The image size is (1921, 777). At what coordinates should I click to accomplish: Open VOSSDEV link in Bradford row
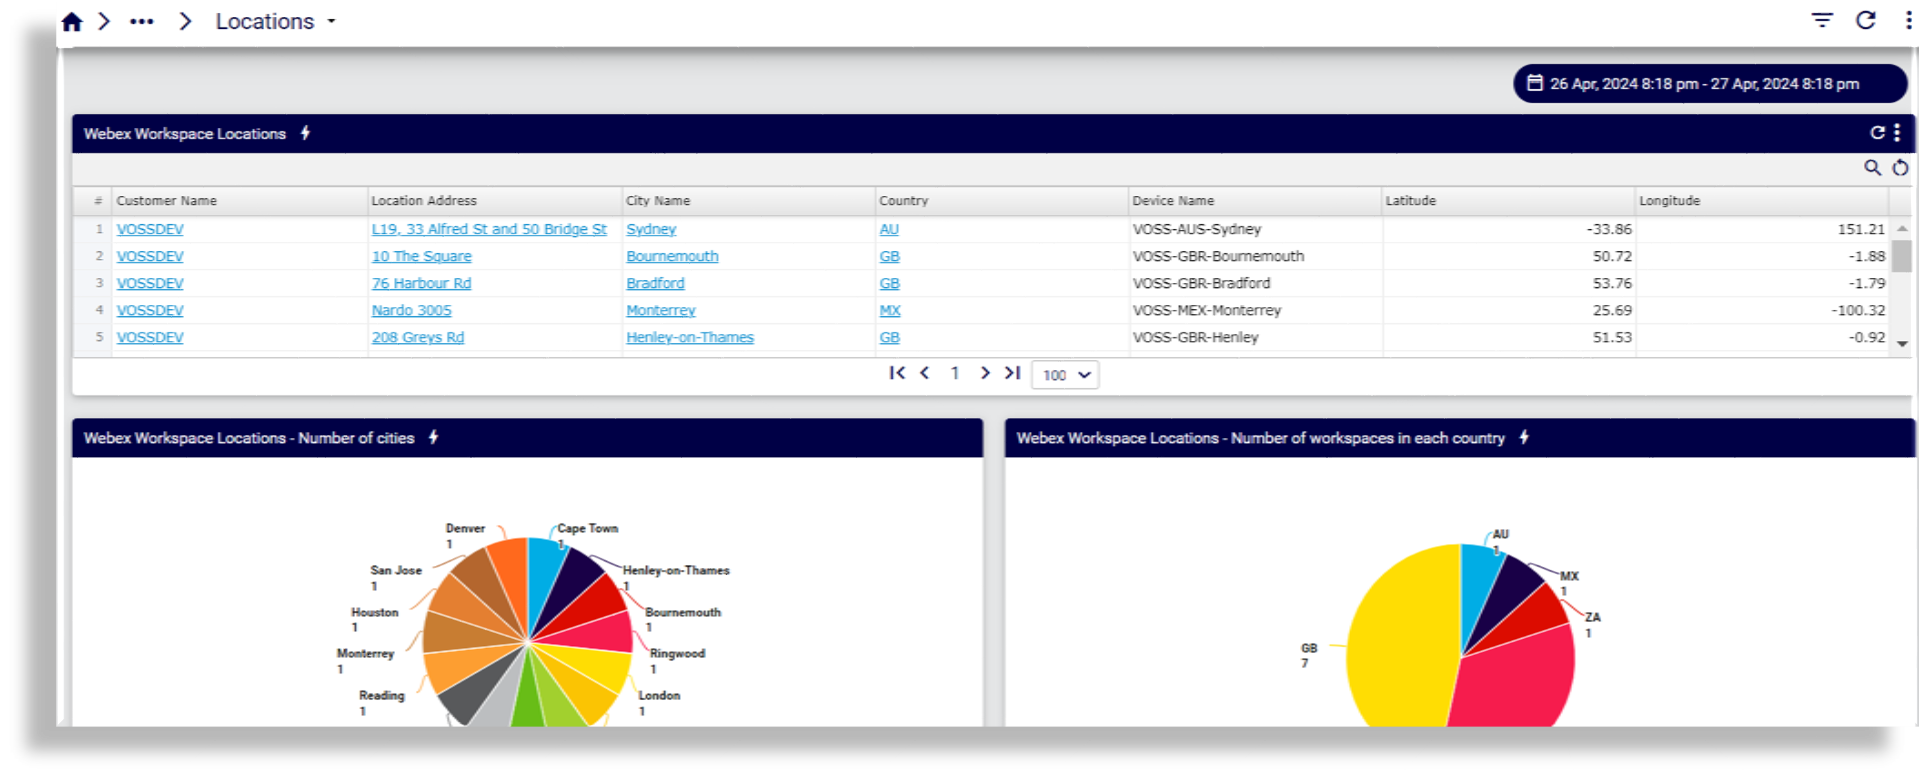tap(150, 283)
